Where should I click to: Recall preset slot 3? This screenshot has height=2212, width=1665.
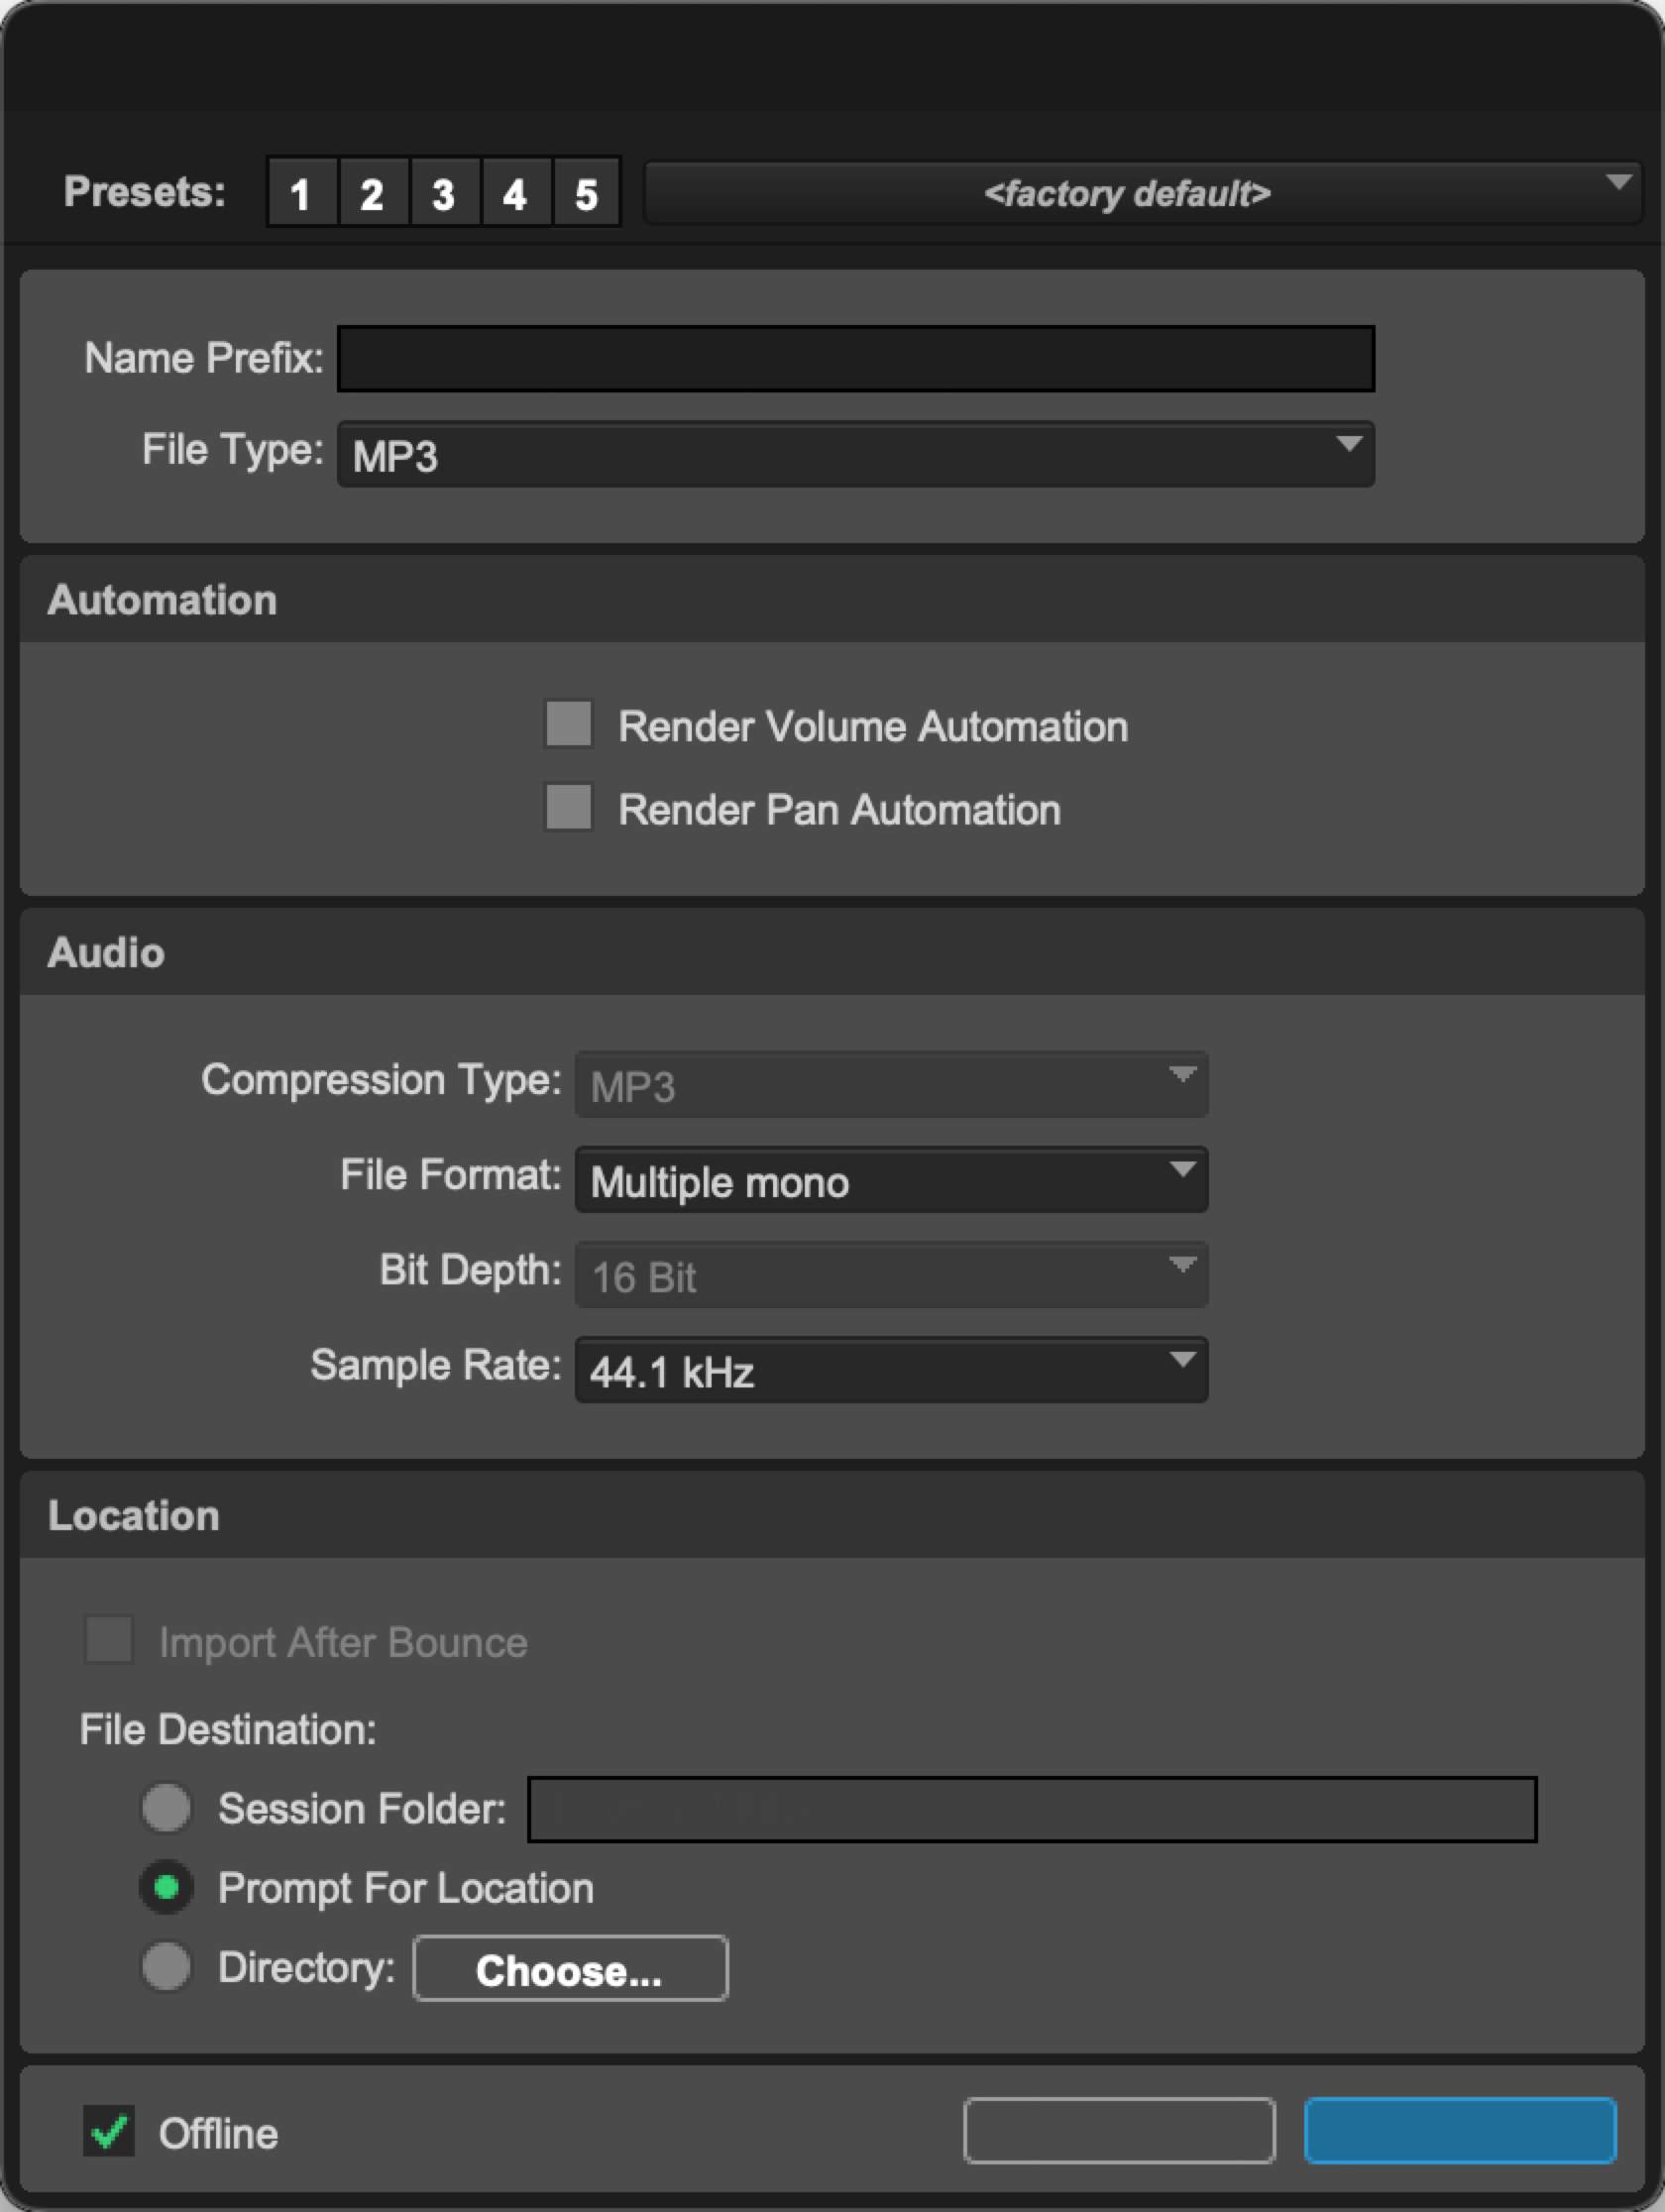(444, 193)
